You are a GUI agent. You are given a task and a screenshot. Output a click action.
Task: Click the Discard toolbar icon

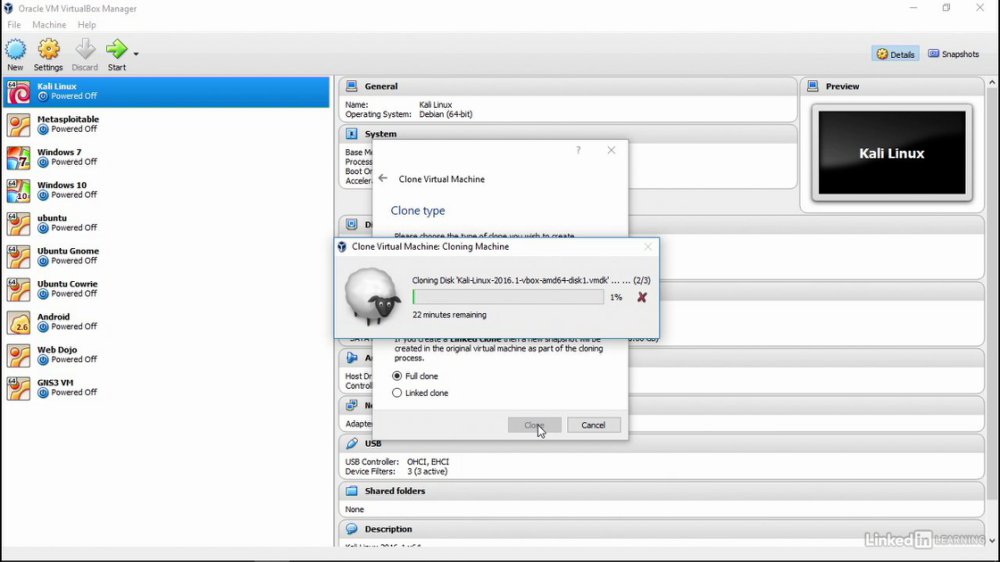click(85, 49)
